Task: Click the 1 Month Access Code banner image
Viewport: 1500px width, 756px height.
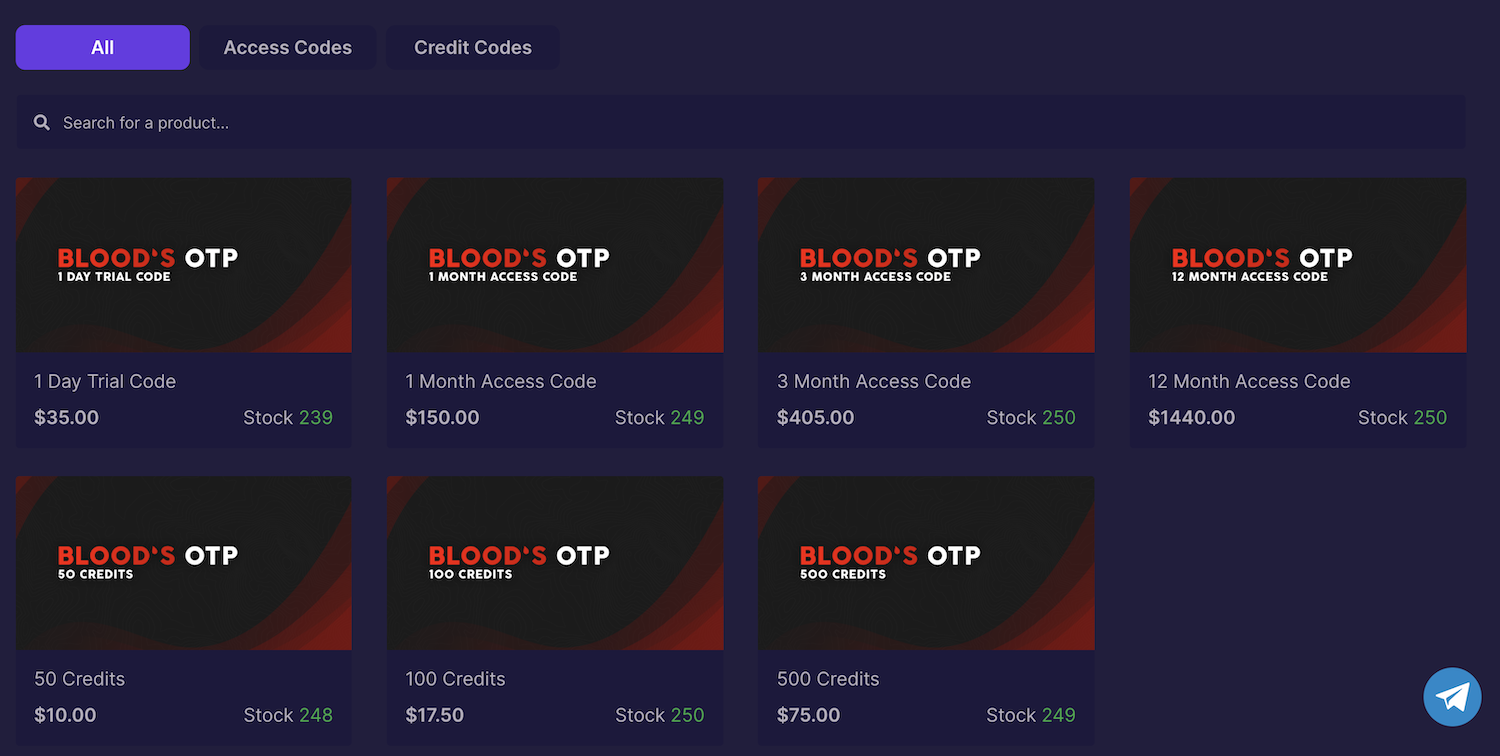Action: [555, 265]
